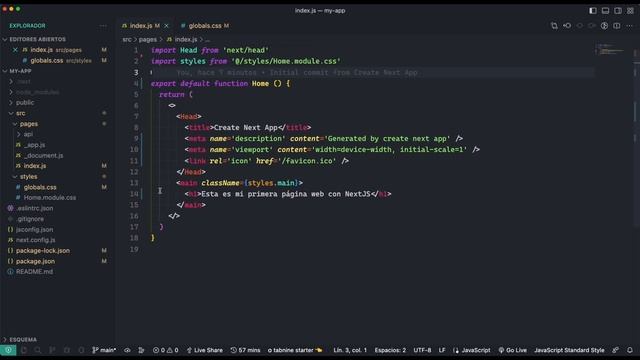Close index.js in open editors list
The height and width of the screenshot is (360, 640).
[x=15, y=50]
